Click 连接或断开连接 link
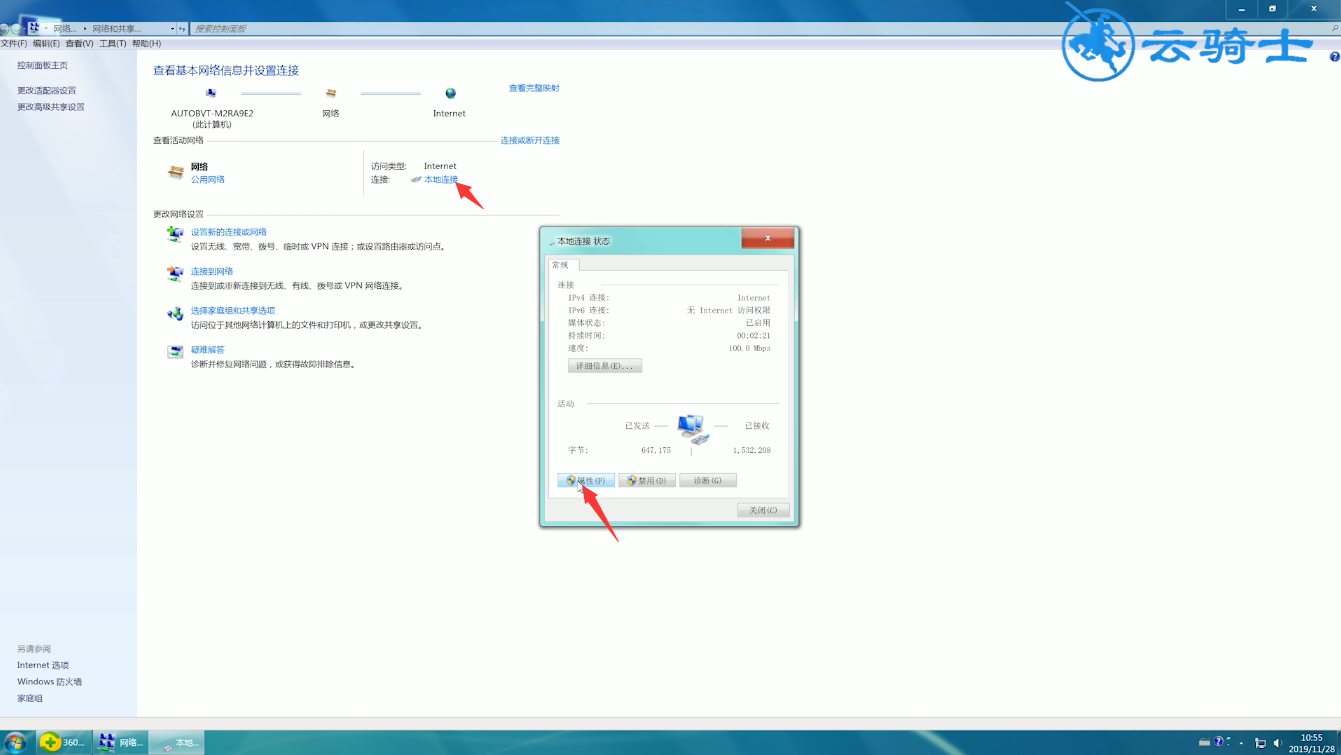 coord(530,140)
